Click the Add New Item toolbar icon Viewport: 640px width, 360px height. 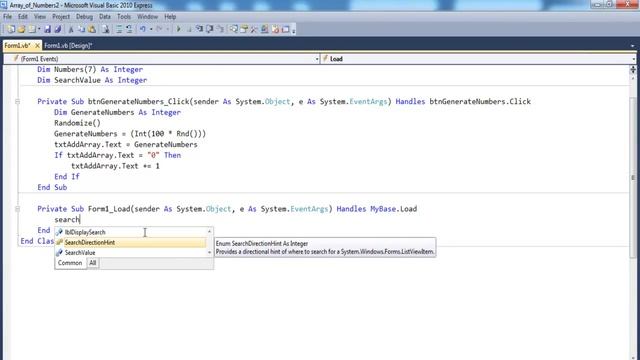[32, 29]
